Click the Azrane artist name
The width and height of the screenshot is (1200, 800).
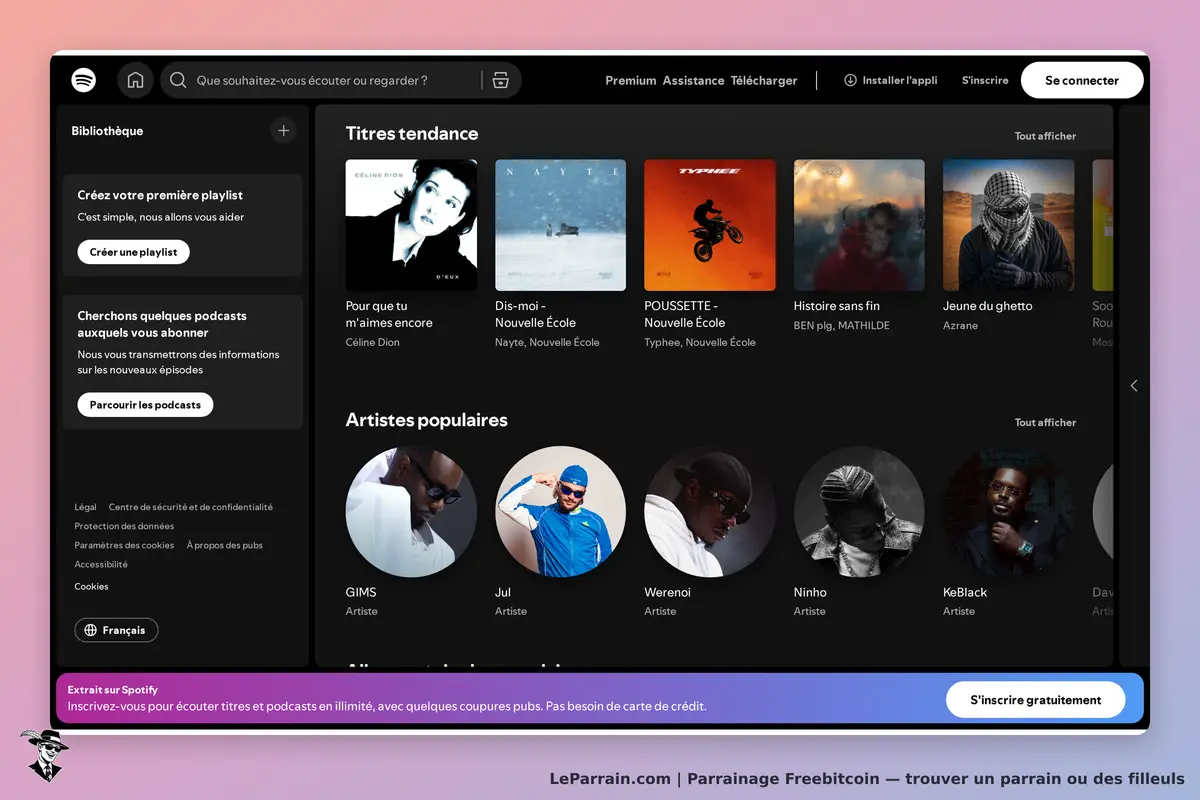pos(961,325)
